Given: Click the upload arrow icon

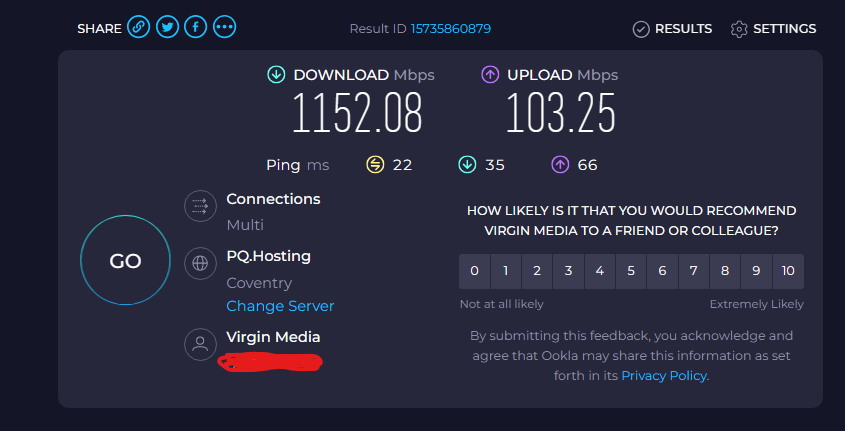Looking at the screenshot, I should pyautogui.click(x=490, y=75).
